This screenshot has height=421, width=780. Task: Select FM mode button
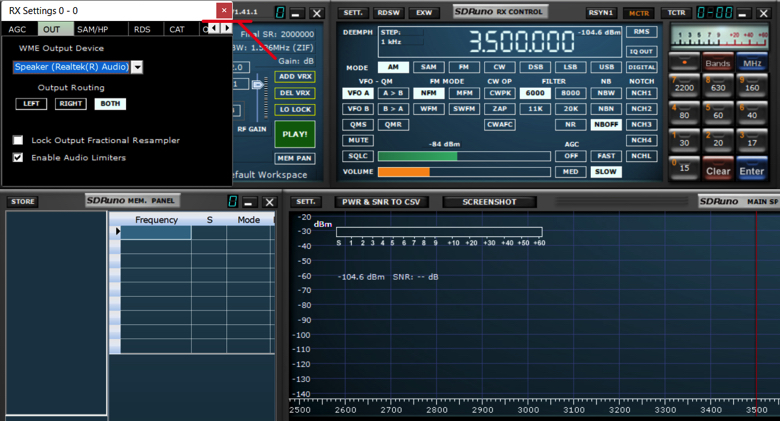[464, 67]
